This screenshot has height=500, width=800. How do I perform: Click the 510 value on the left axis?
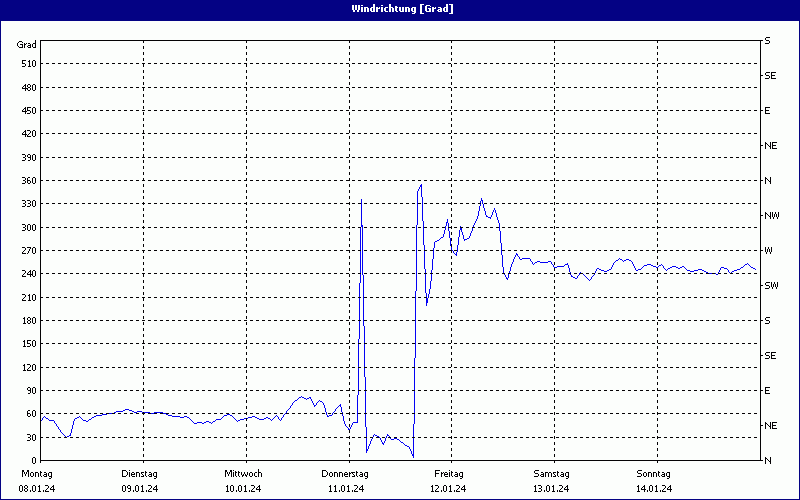27,64
